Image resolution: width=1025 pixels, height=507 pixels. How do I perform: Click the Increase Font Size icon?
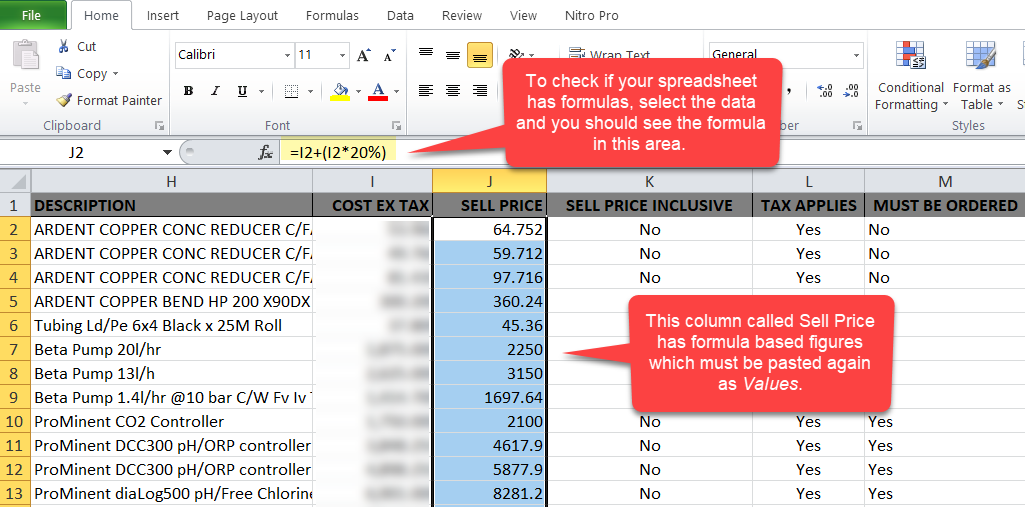363,55
